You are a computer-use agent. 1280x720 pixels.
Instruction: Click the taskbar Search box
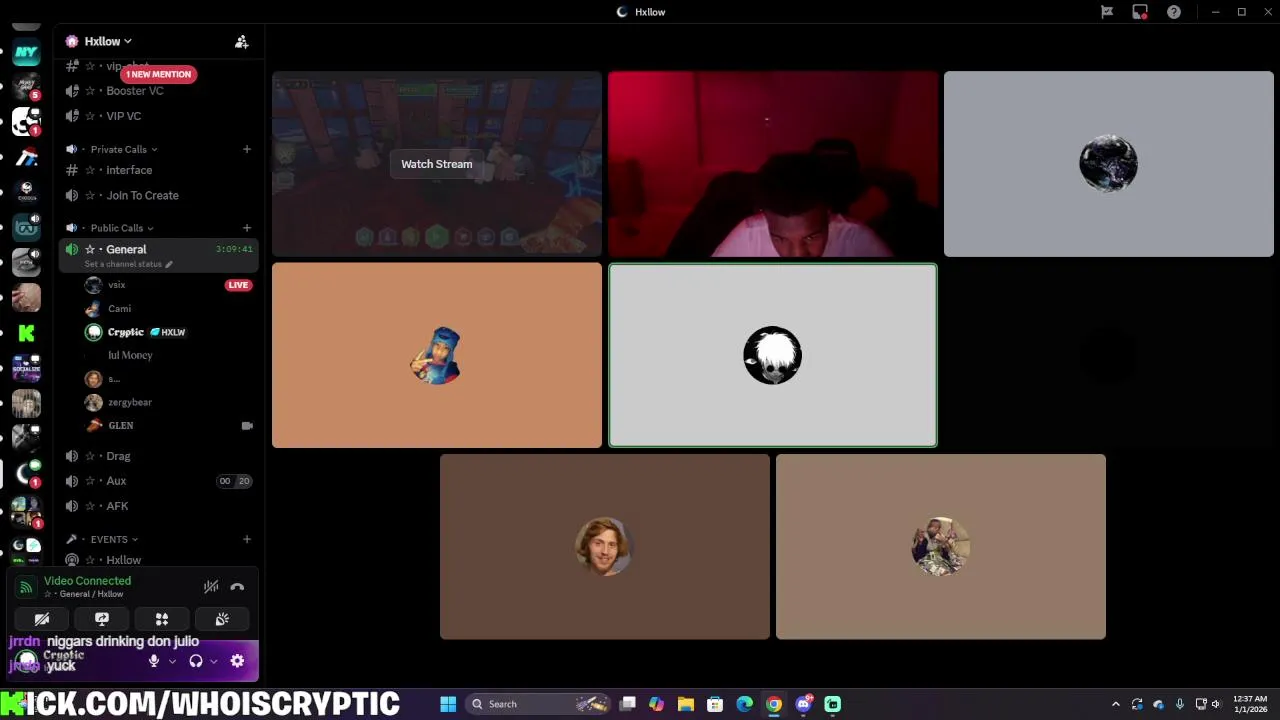540,704
